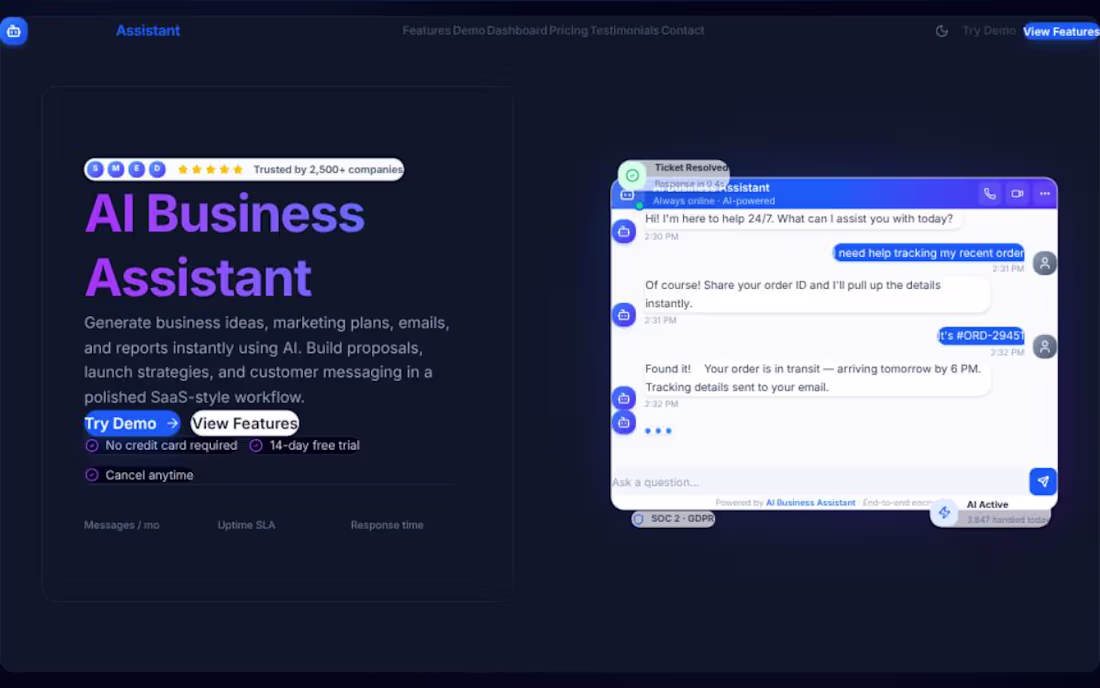Click the Assistant brand name
The height and width of the screenshot is (688, 1100).
(148, 31)
